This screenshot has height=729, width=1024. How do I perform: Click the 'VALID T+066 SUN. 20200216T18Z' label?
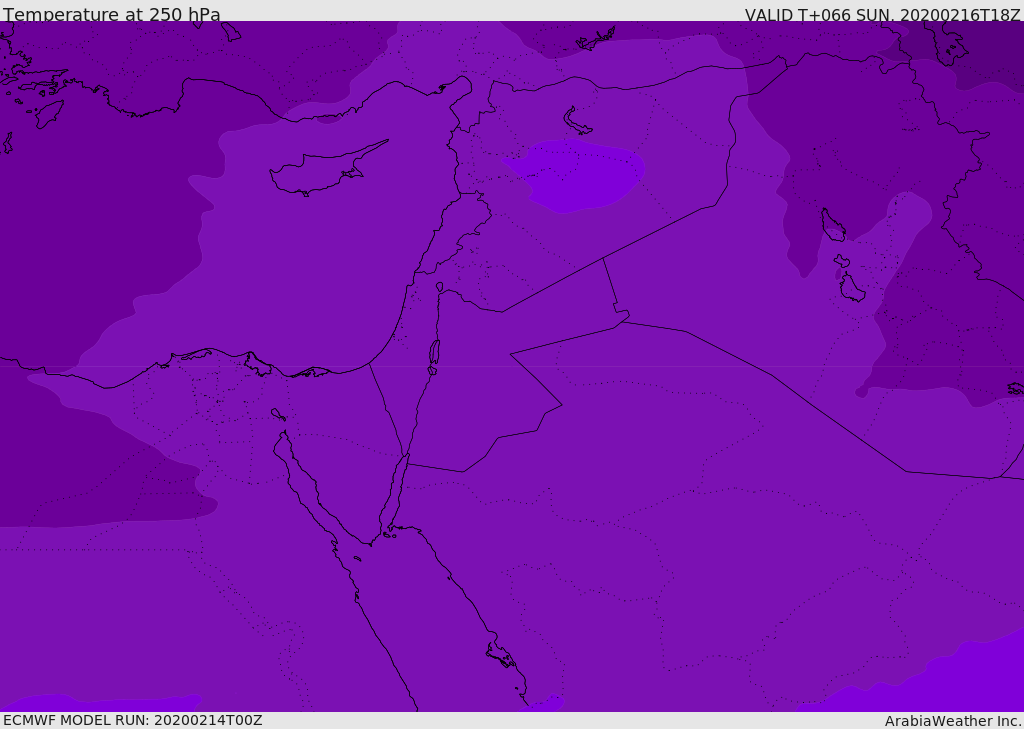point(882,15)
